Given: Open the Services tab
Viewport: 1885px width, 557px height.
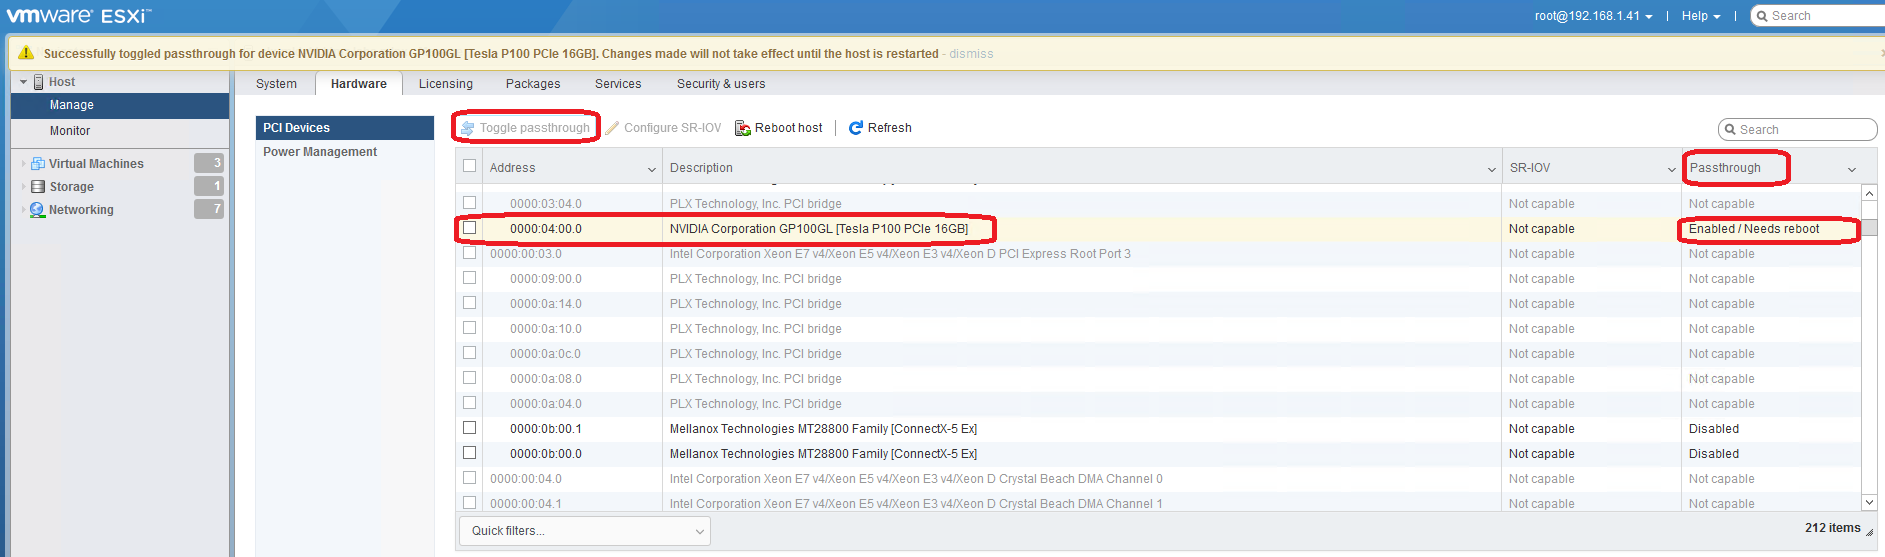Looking at the screenshot, I should coord(618,84).
